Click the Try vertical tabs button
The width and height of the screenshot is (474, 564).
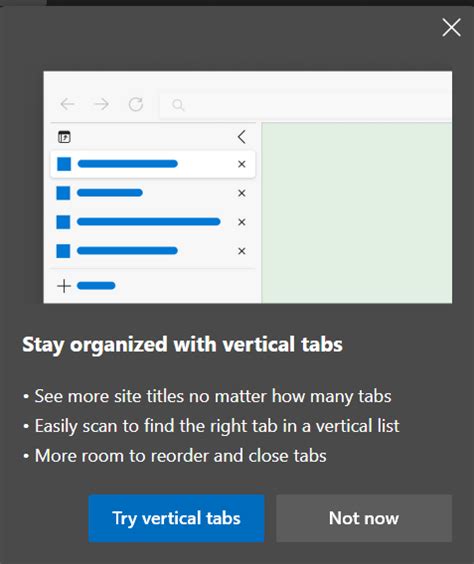pos(176,518)
